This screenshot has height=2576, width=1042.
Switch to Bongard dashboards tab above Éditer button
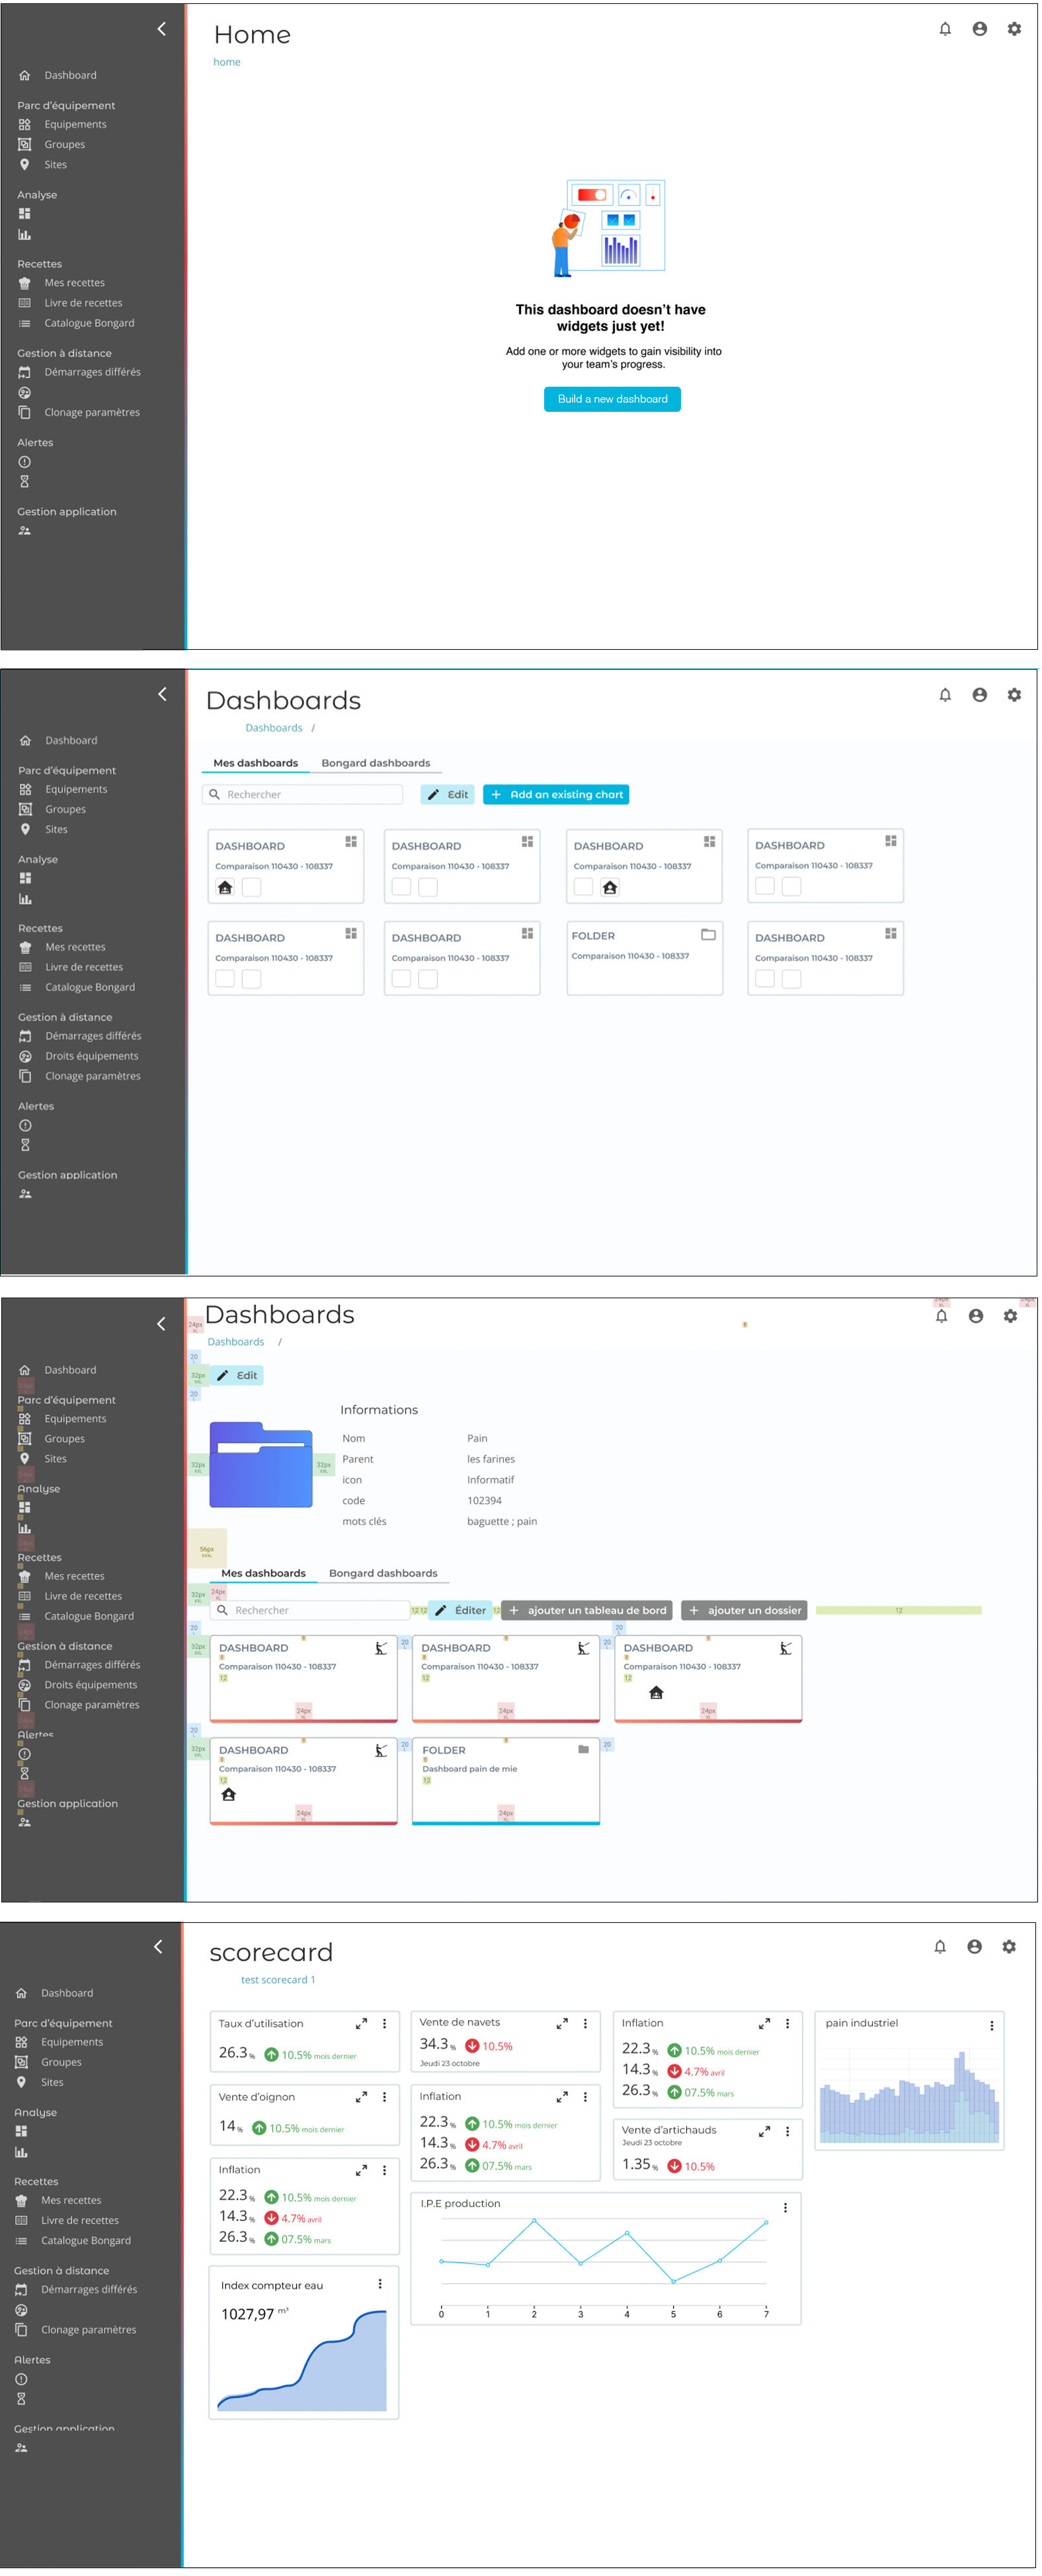(x=383, y=1573)
